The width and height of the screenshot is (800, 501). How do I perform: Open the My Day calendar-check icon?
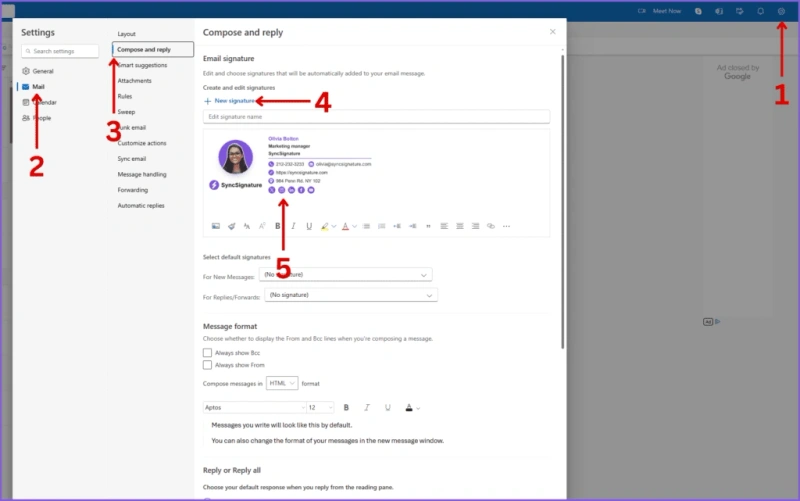point(739,11)
